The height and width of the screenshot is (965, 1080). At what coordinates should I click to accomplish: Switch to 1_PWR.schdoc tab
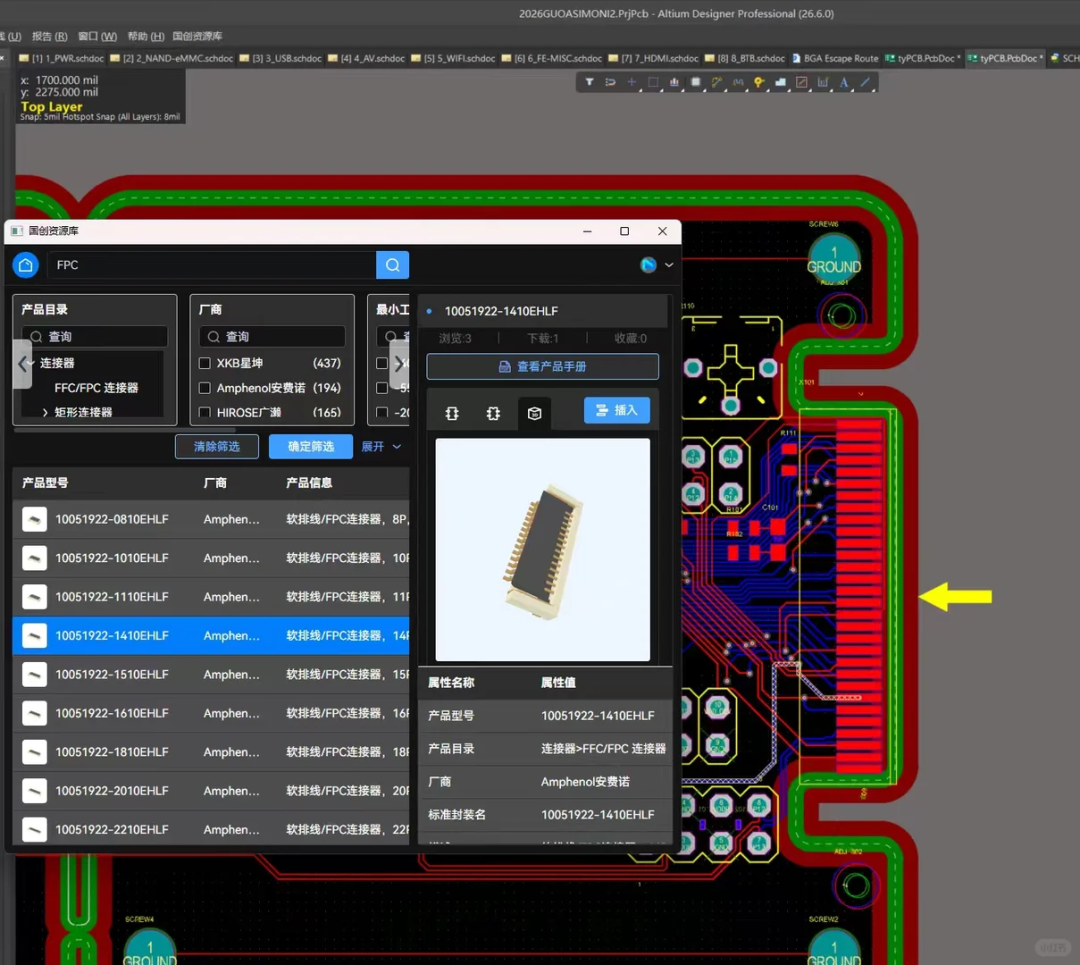pyautogui.click(x=61, y=59)
